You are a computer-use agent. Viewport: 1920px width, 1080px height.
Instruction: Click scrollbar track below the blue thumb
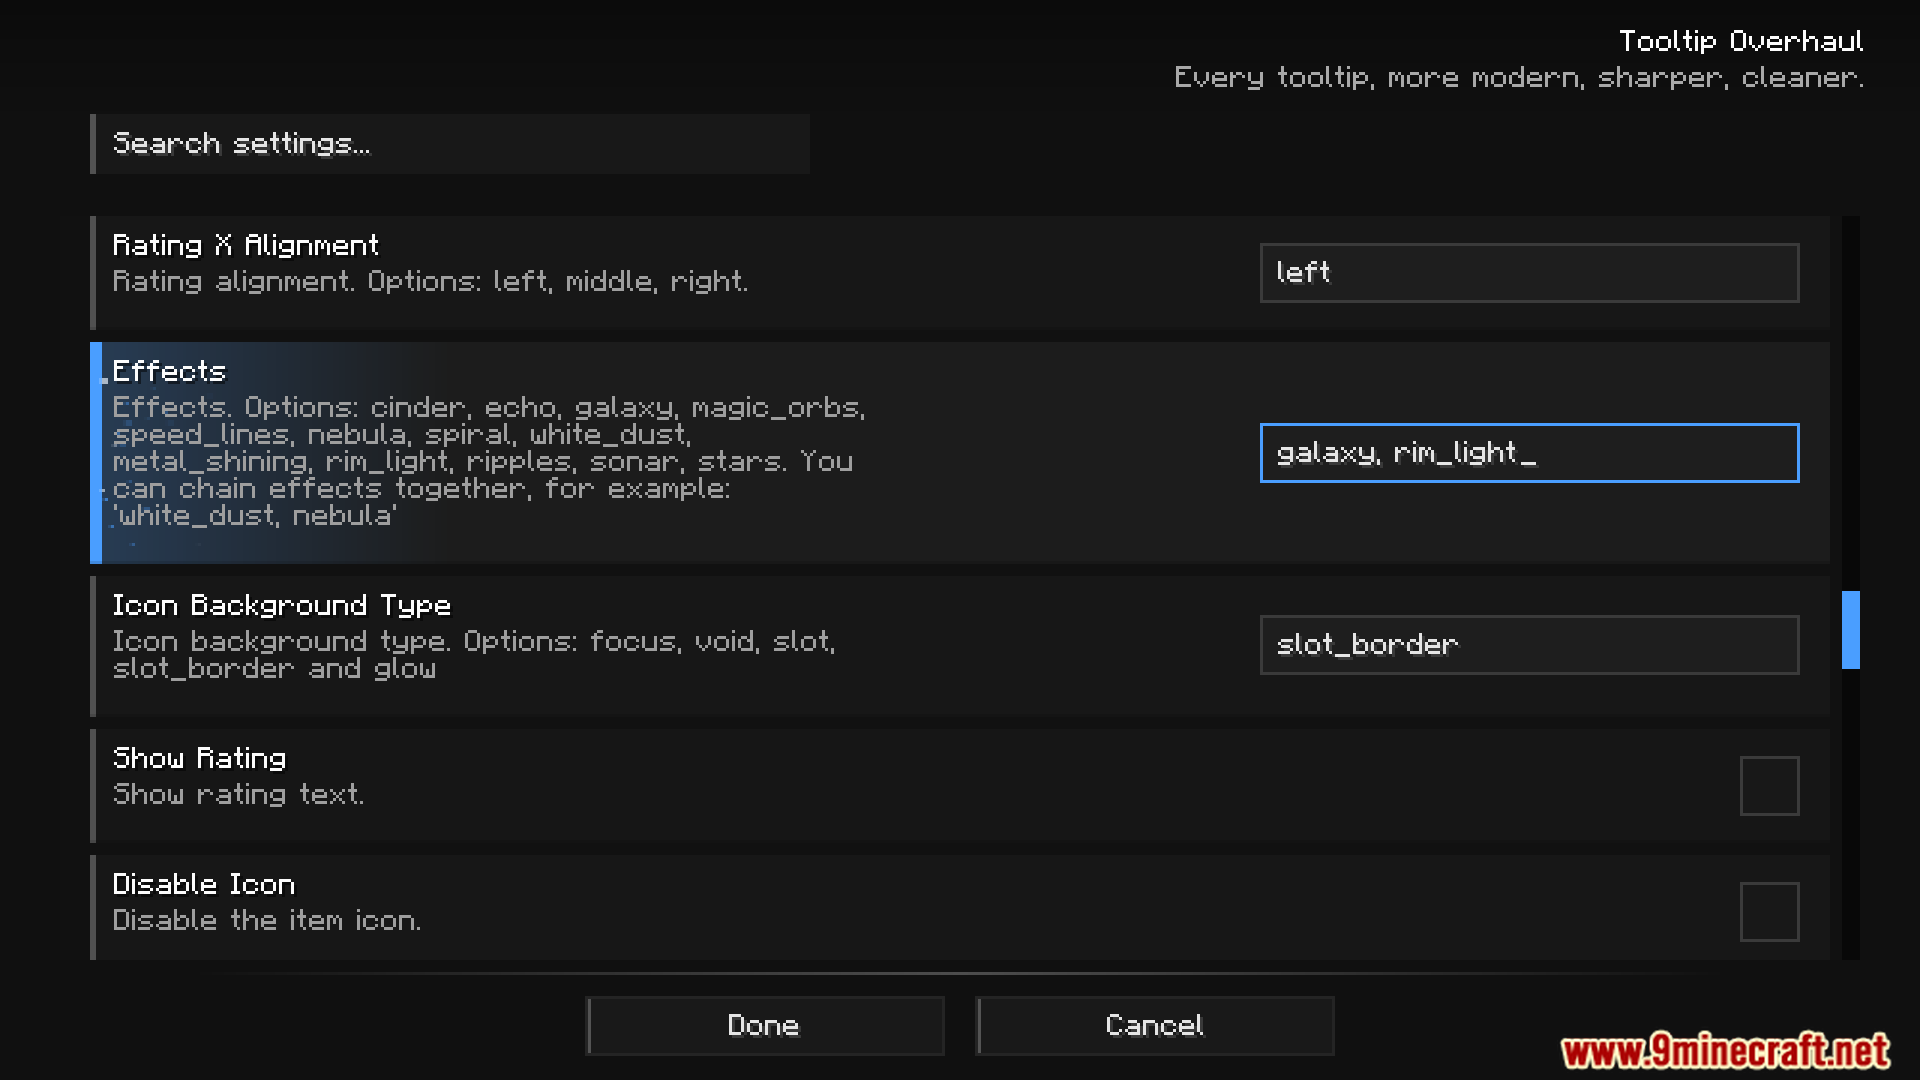(1850, 820)
